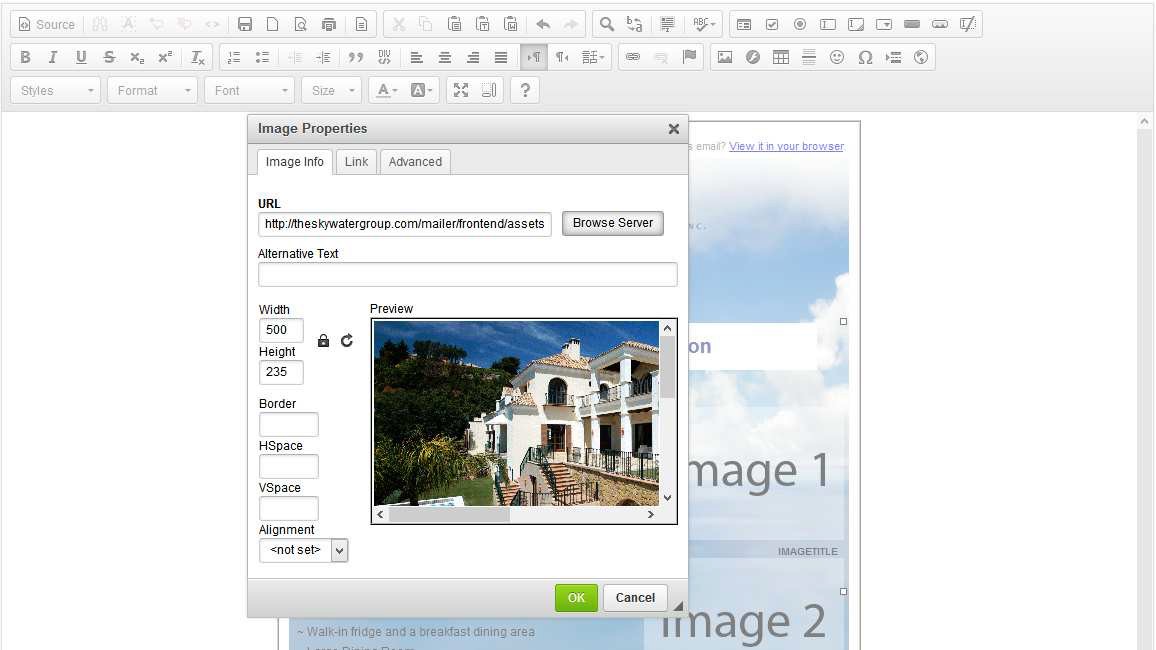Insert a Special Character (omega)

pos(865,57)
